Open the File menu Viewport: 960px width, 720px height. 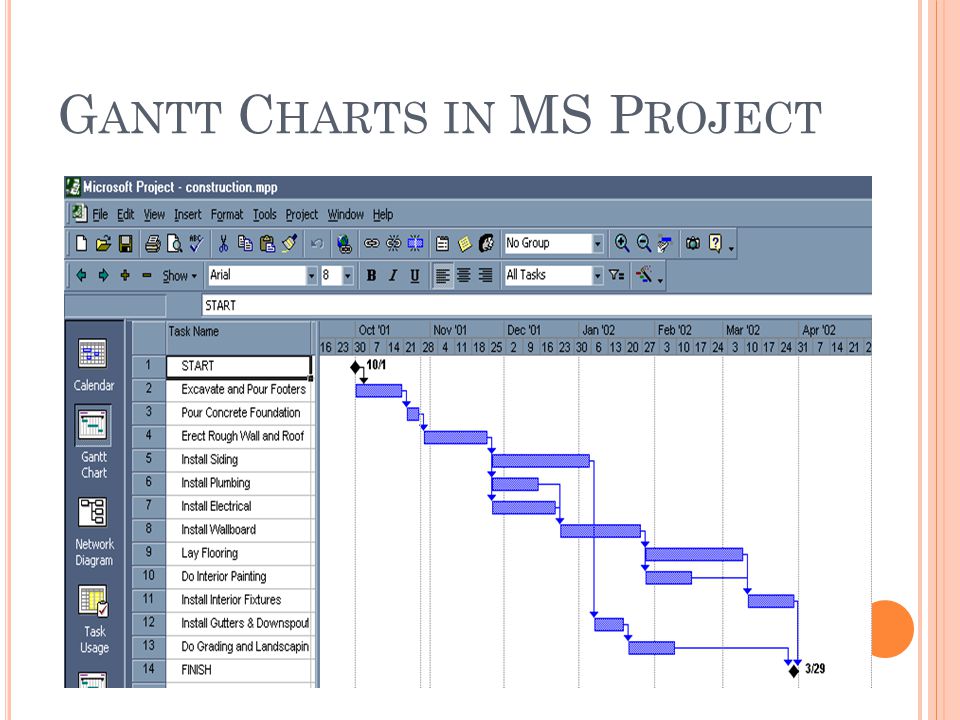point(100,214)
